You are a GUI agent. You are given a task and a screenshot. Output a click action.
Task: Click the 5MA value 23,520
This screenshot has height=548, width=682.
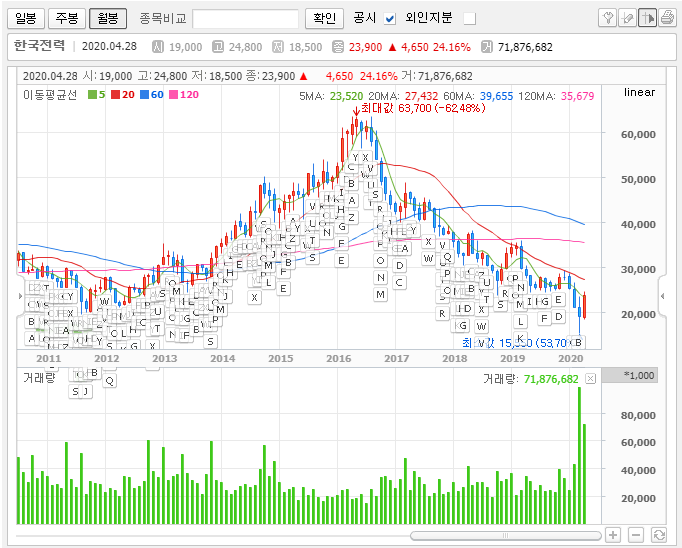pyautogui.click(x=346, y=96)
